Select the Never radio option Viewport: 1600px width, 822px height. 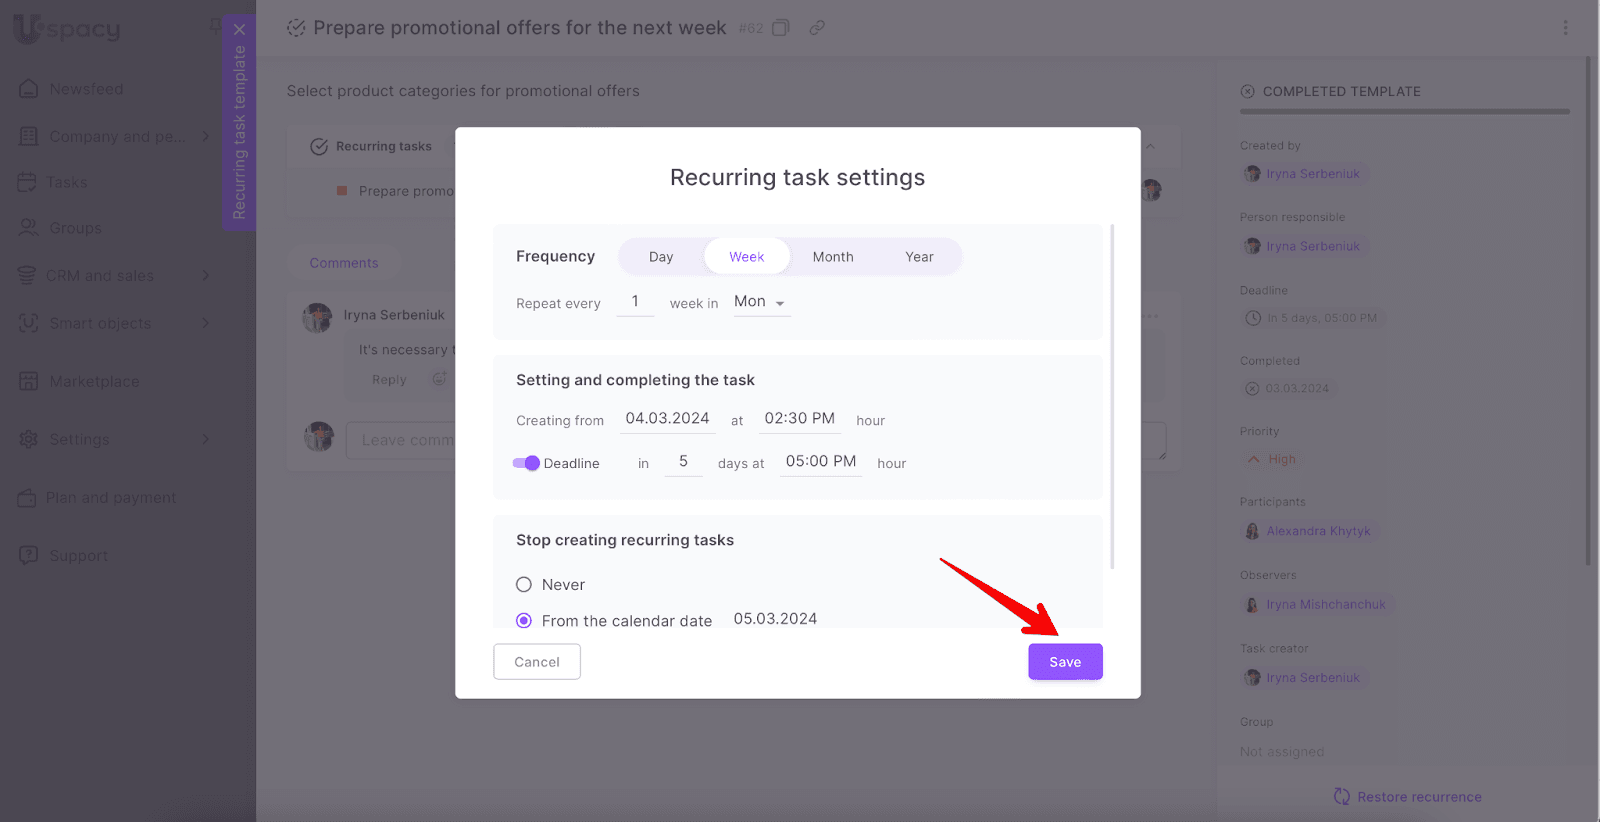pyautogui.click(x=524, y=585)
